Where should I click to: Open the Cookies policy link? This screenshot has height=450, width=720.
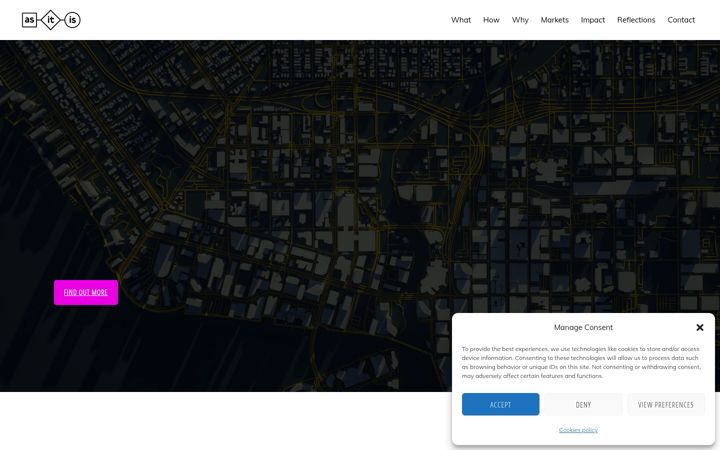click(x=578, y=430)
